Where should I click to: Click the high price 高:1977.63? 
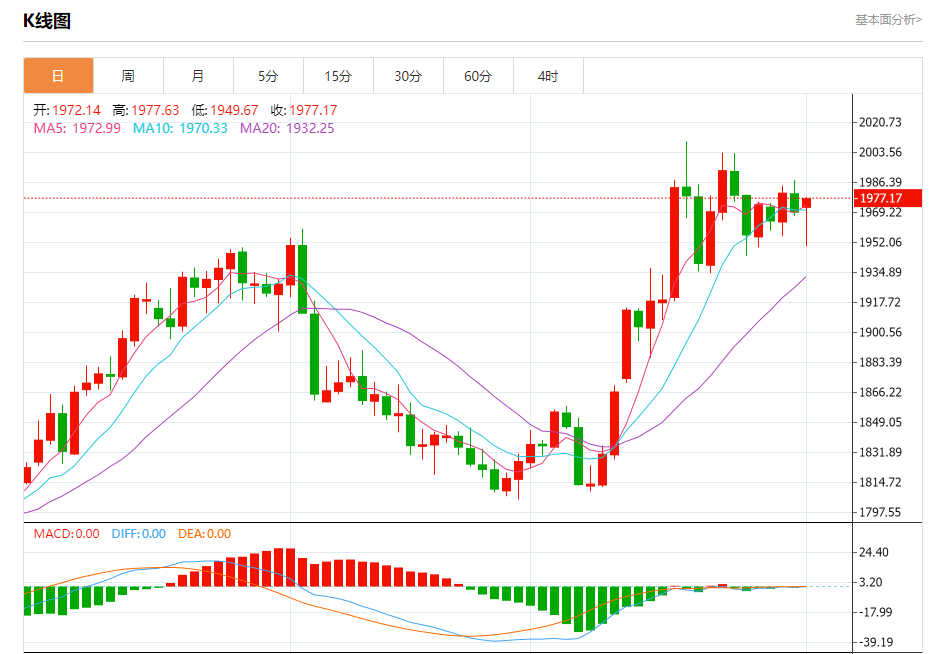click(x=146, y=110)
